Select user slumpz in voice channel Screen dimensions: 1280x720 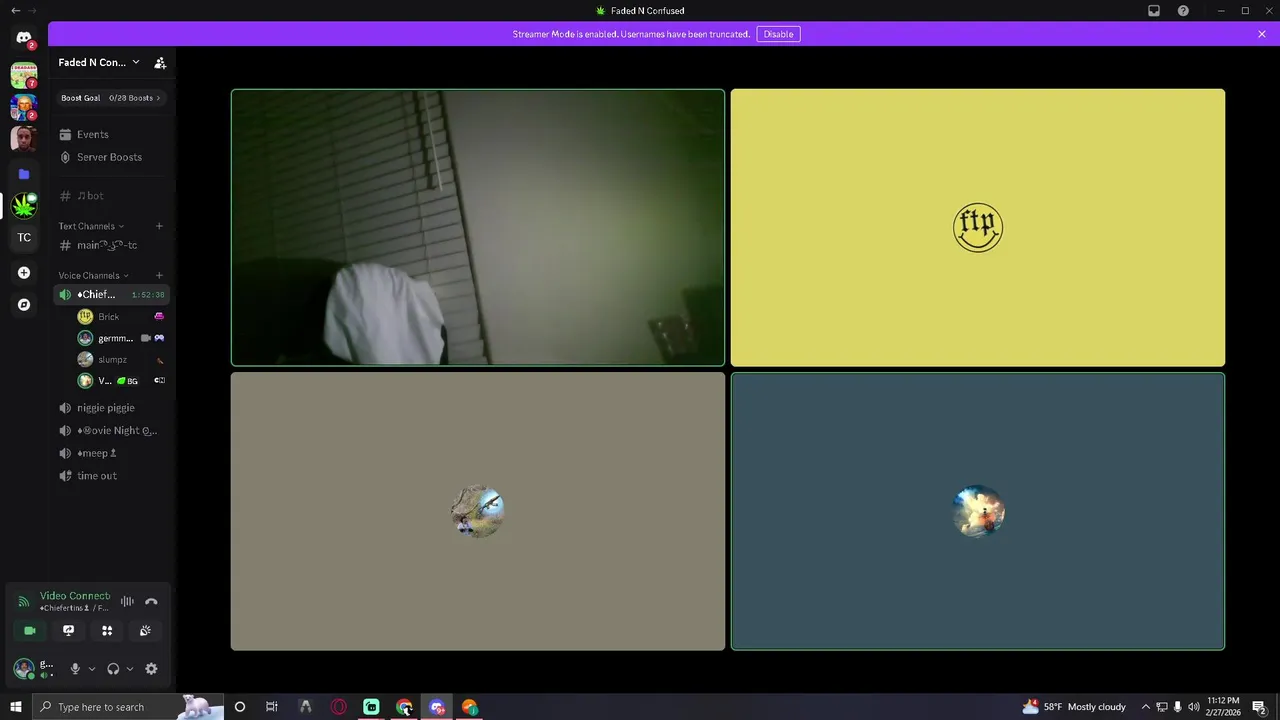click(121, 359)
